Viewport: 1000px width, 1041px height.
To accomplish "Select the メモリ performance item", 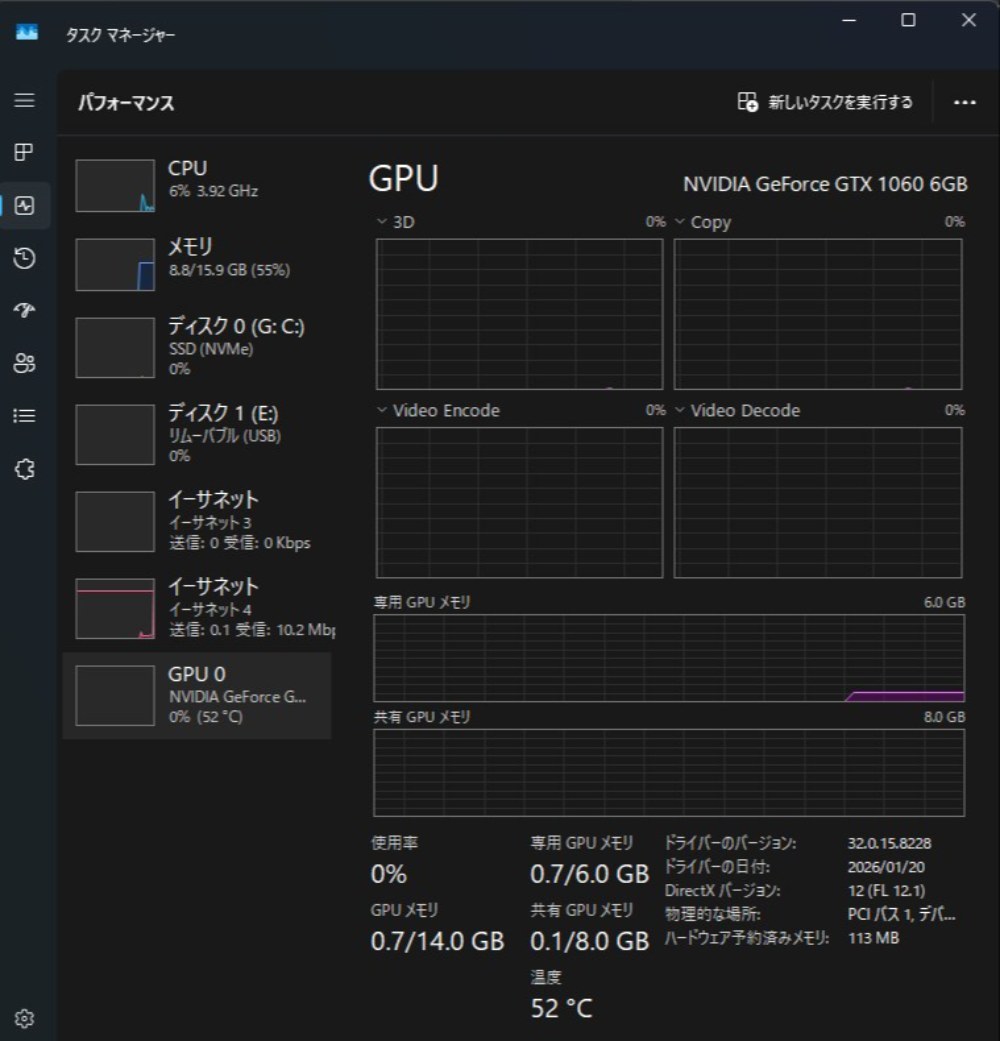I will coord(197,264).
